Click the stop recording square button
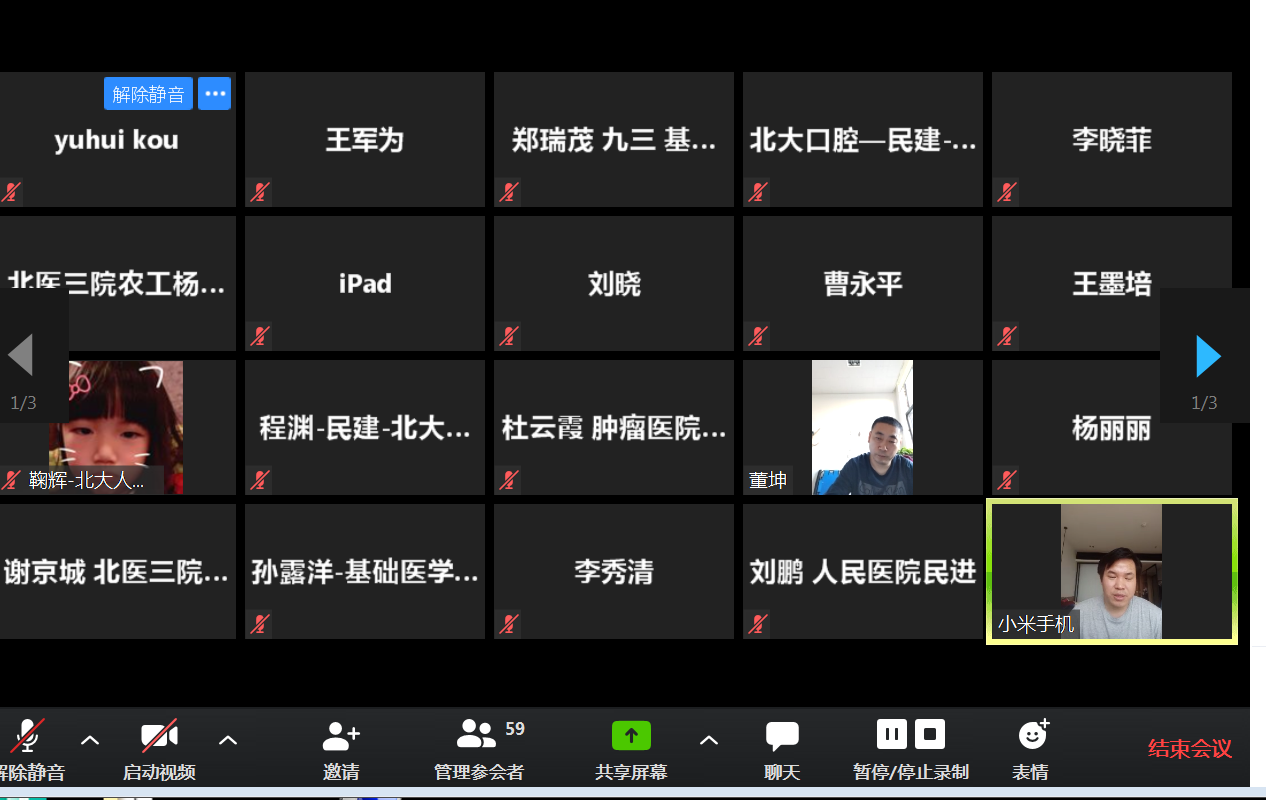 [x=930, y=735]
